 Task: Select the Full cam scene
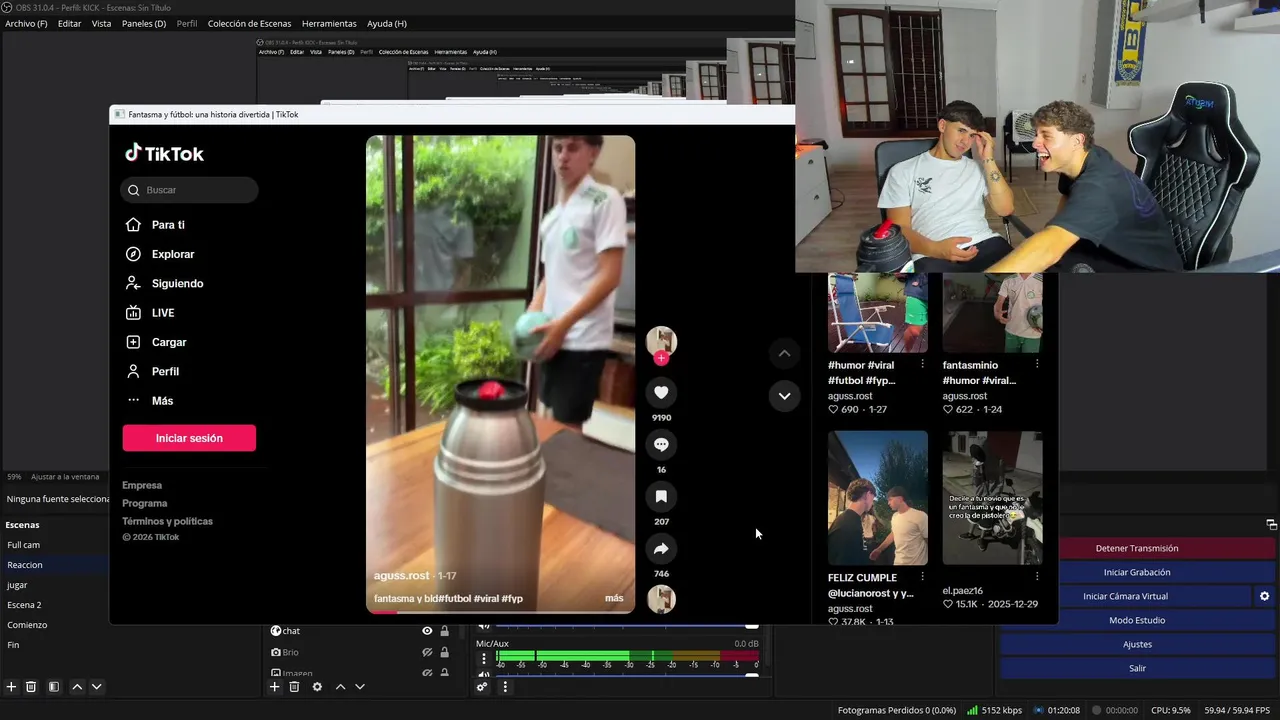[54, 545]
